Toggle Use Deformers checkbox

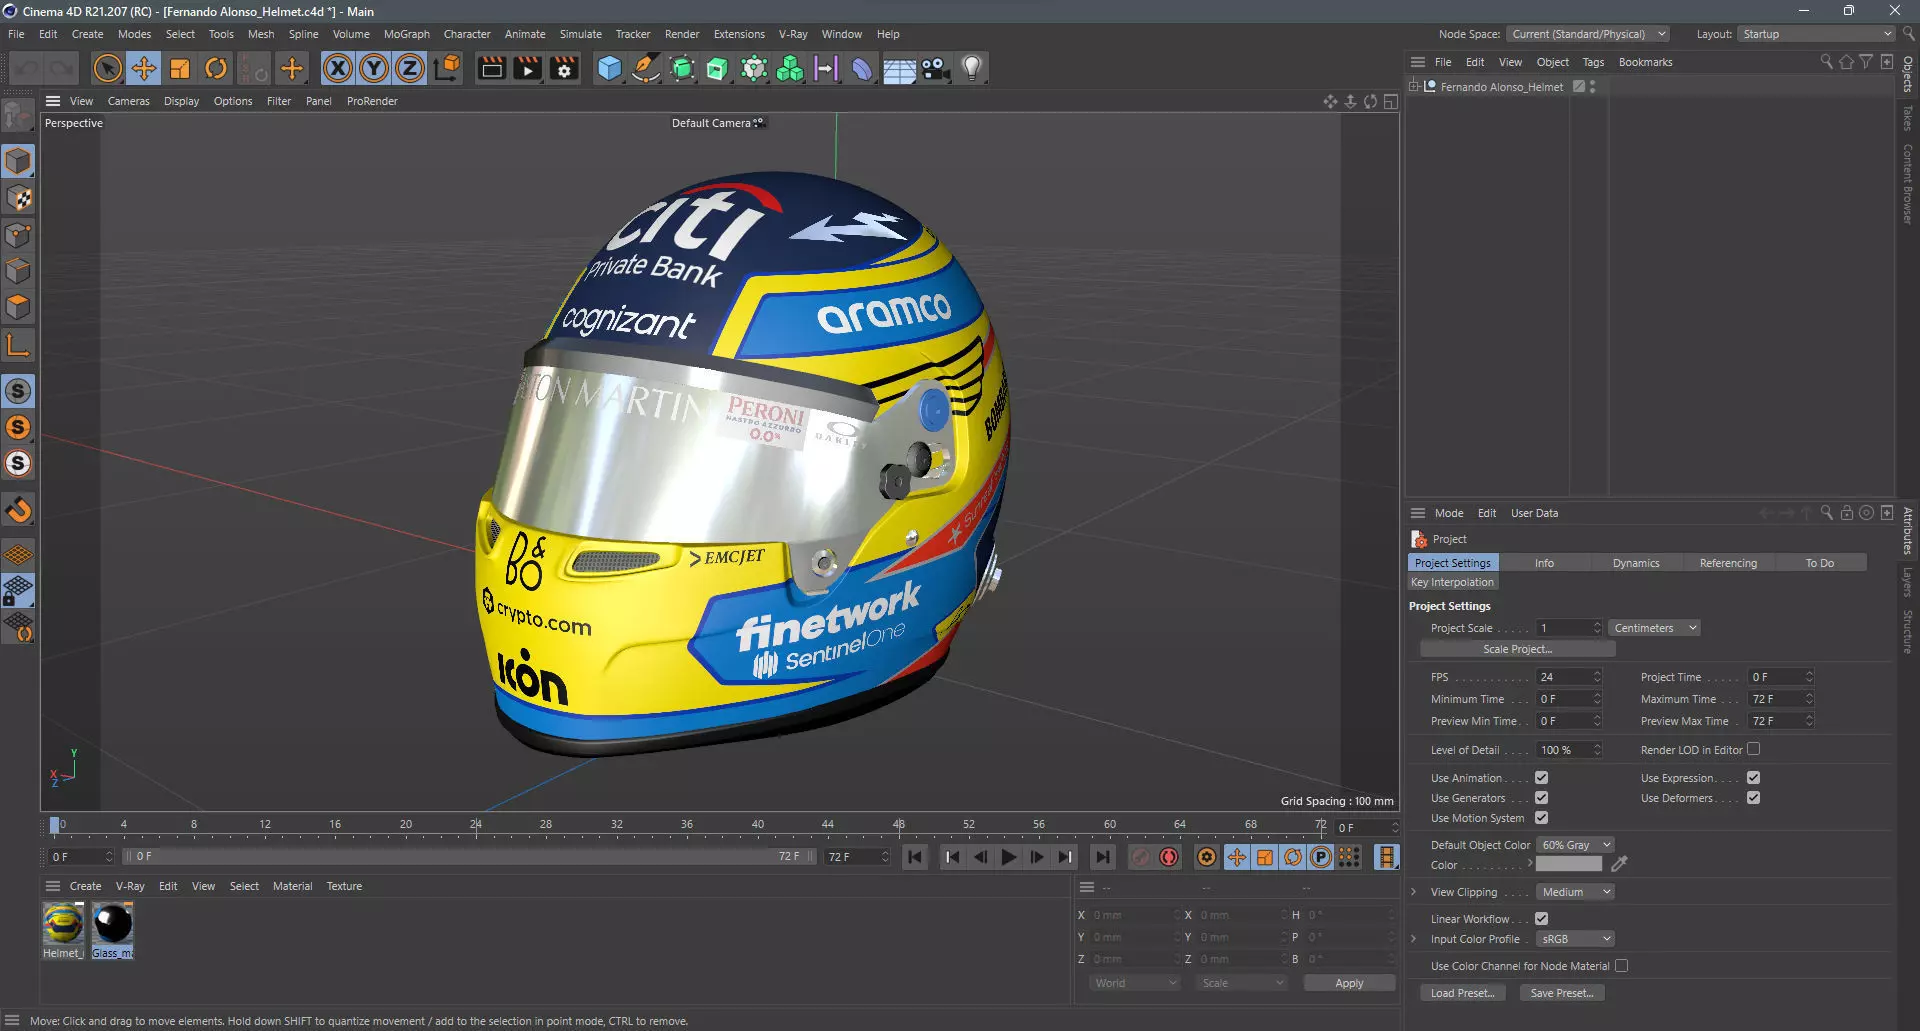point(1753,798)
